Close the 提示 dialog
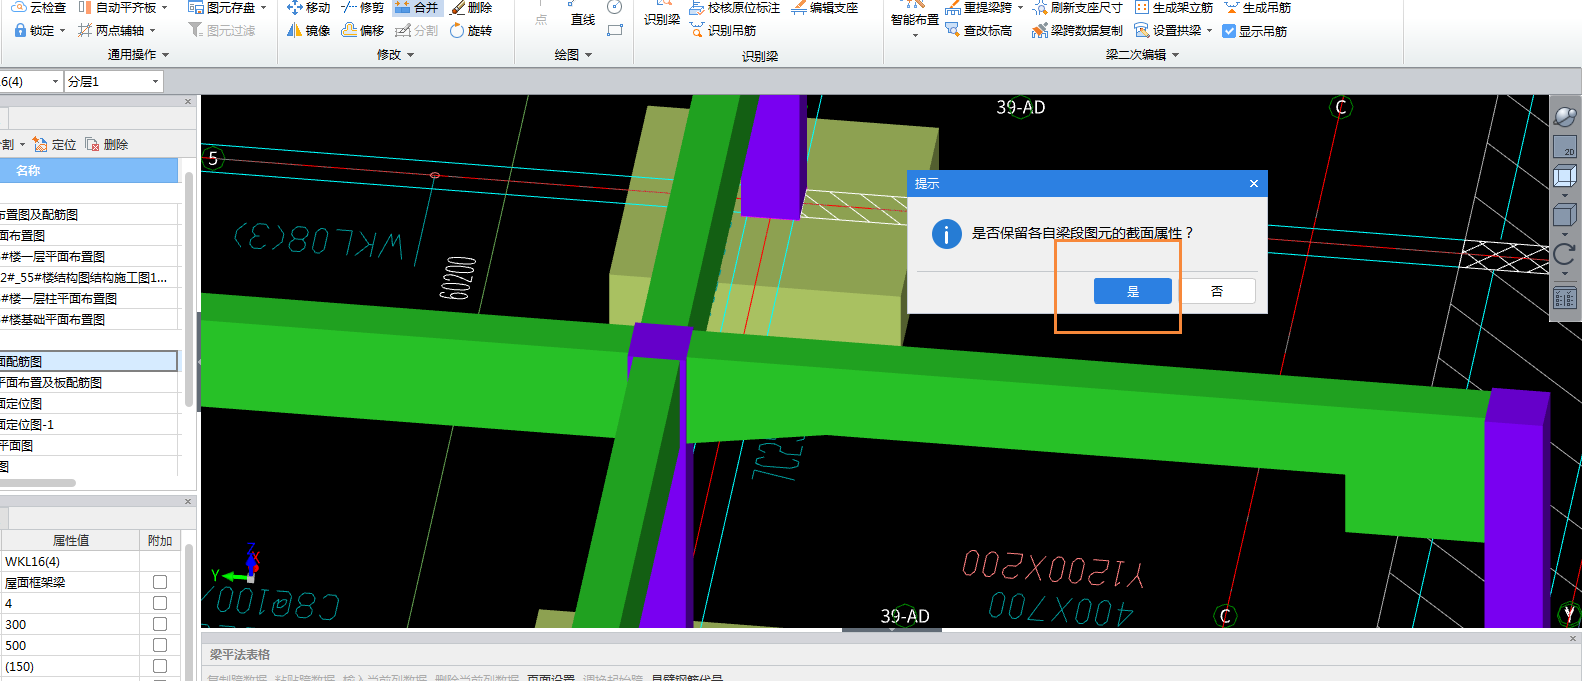Image resolution: width=1582 pixels, height=681 pixels. point(1254,183)
